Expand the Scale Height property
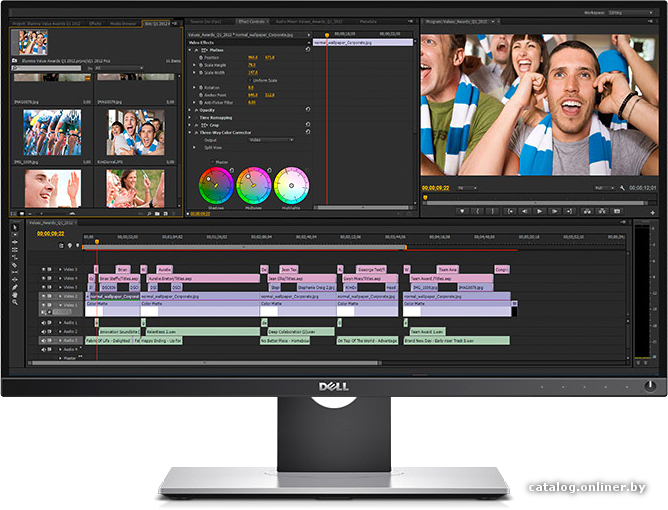 [x=194, y=65]
